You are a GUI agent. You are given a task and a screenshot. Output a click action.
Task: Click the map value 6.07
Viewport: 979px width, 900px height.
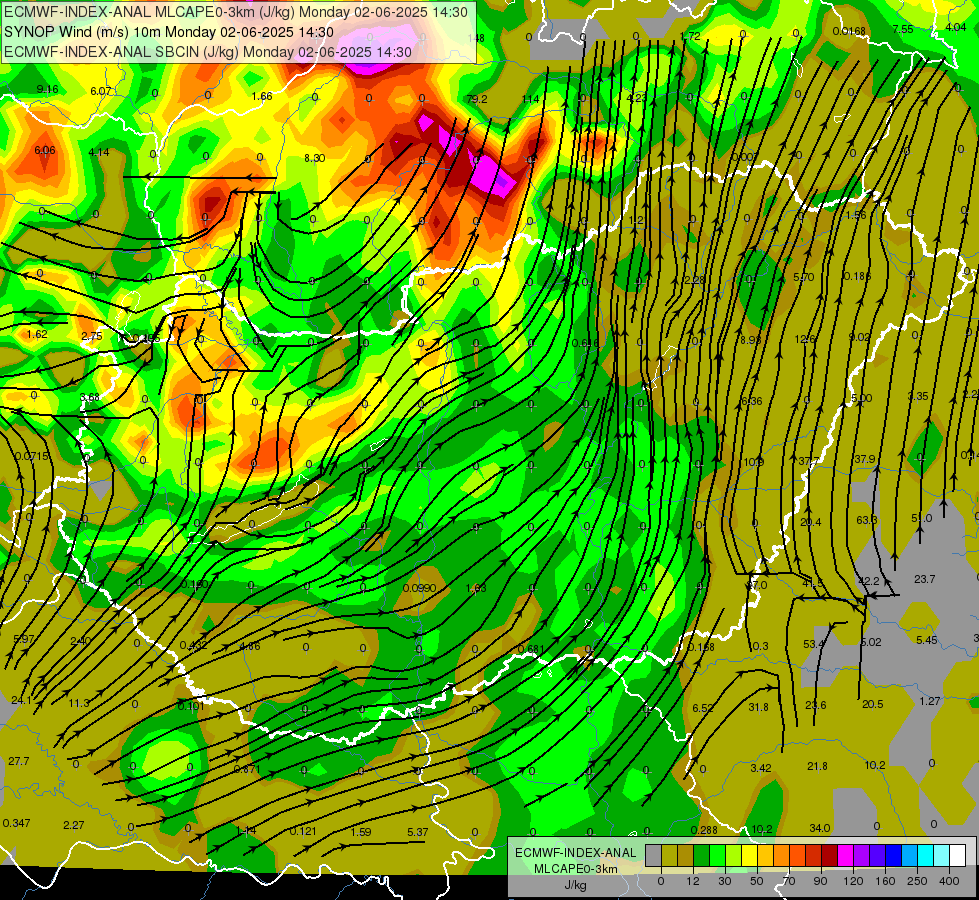click(x=101, y=91)
